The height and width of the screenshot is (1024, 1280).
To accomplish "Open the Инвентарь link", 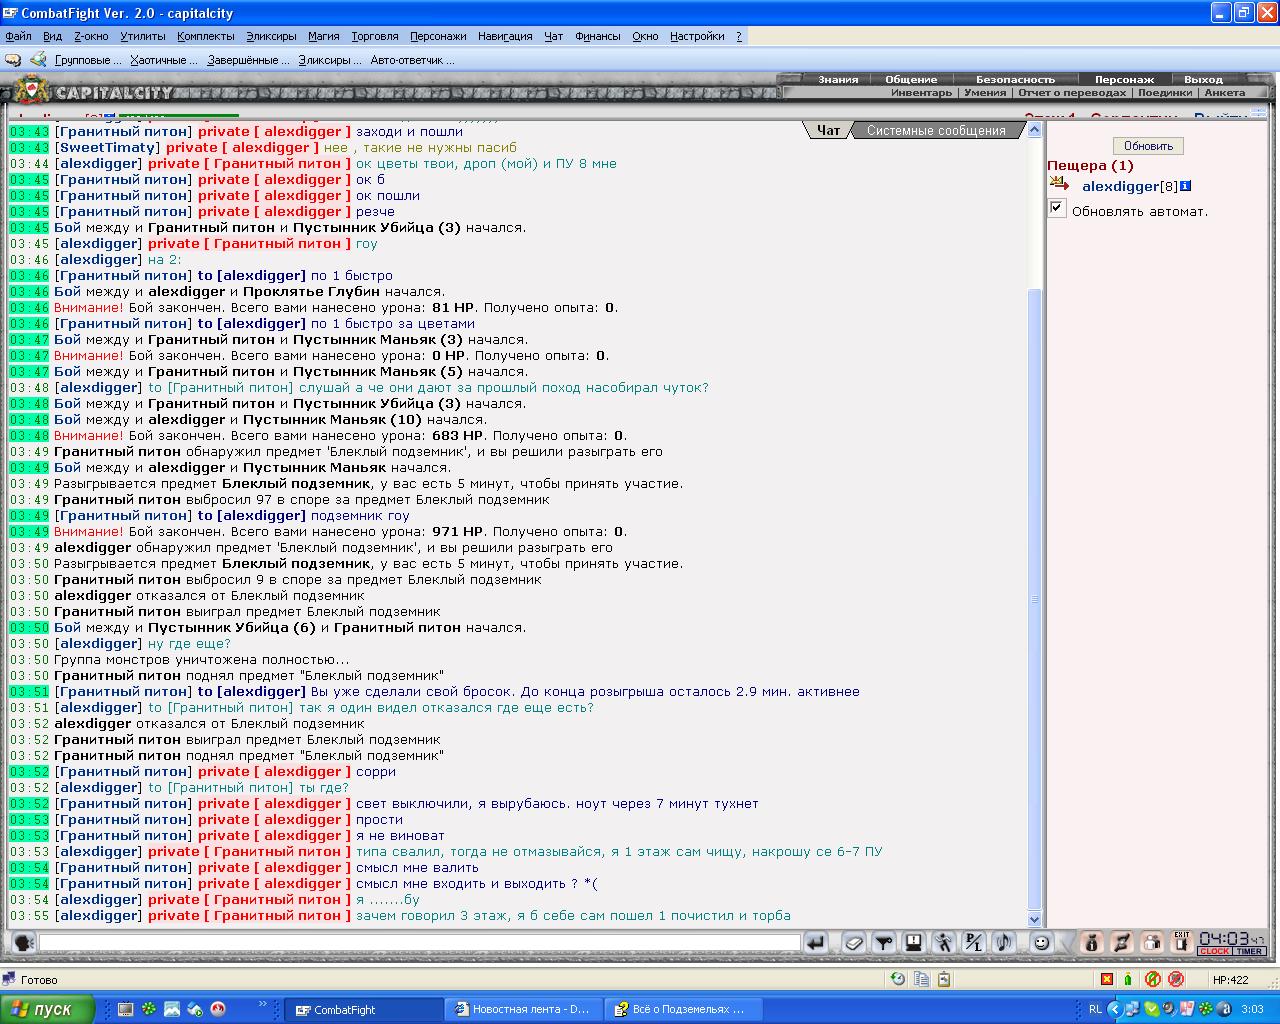I will (x=921, y=92).
